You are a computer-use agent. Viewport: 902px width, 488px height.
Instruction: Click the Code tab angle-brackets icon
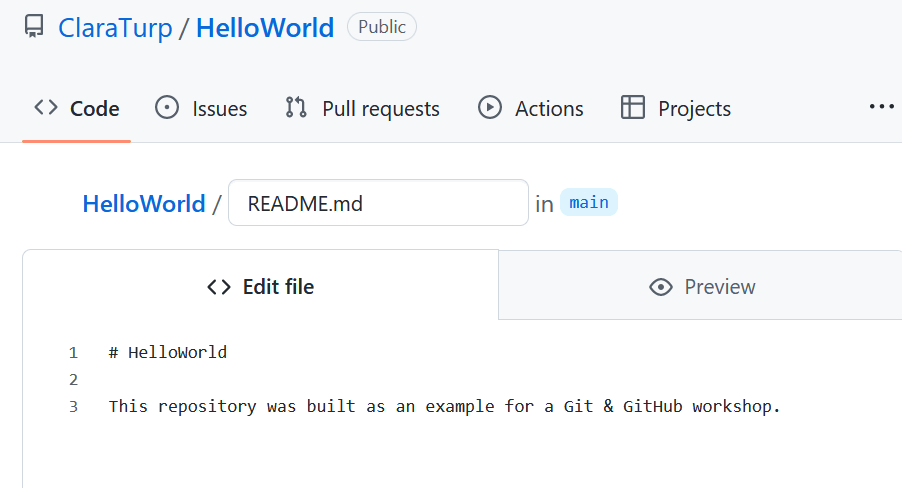(x=46, y=108)
